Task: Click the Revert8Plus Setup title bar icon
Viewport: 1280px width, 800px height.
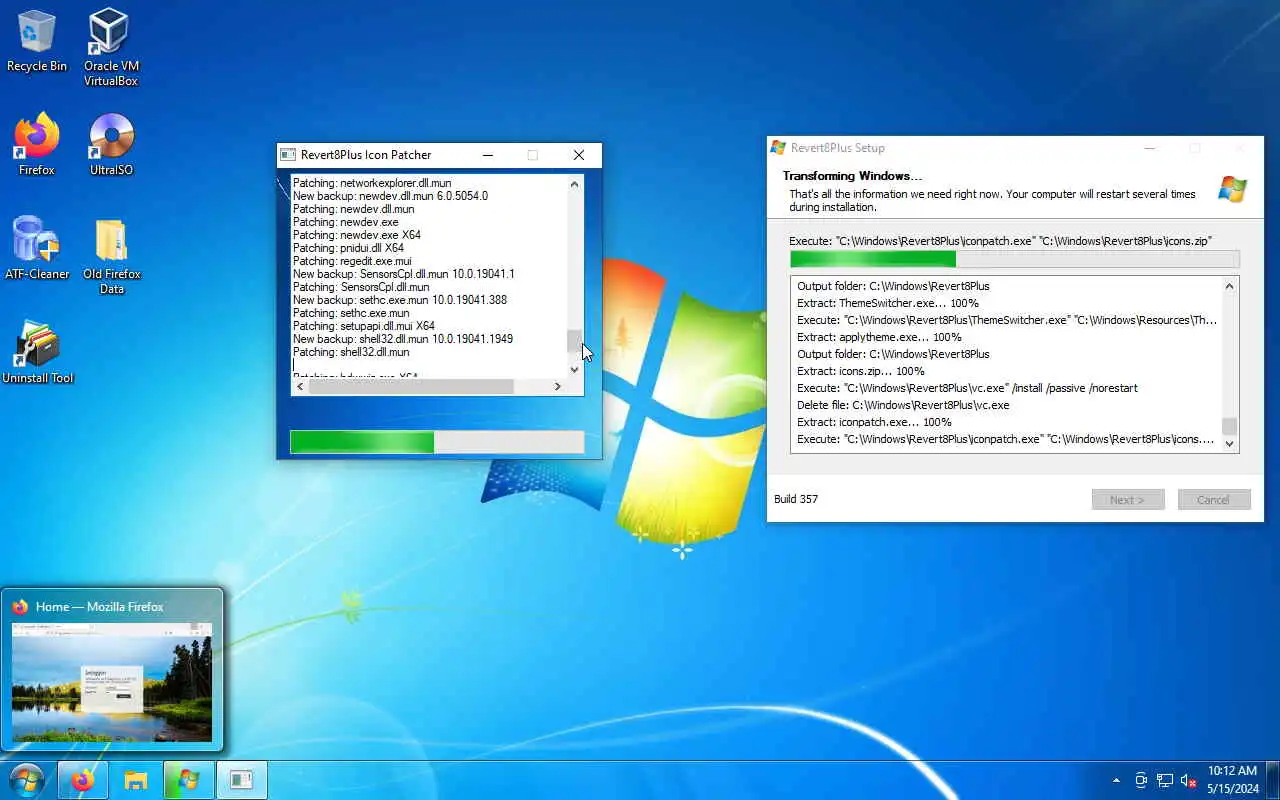Action: (779, 148)
